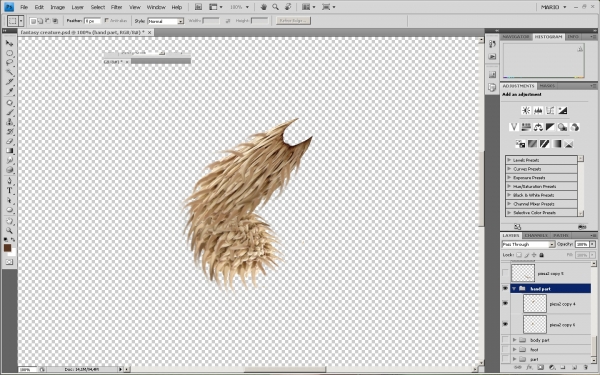Add a Black & White adjustment
600x375 pixels.
pyautogui.click(x=550, y=127)
